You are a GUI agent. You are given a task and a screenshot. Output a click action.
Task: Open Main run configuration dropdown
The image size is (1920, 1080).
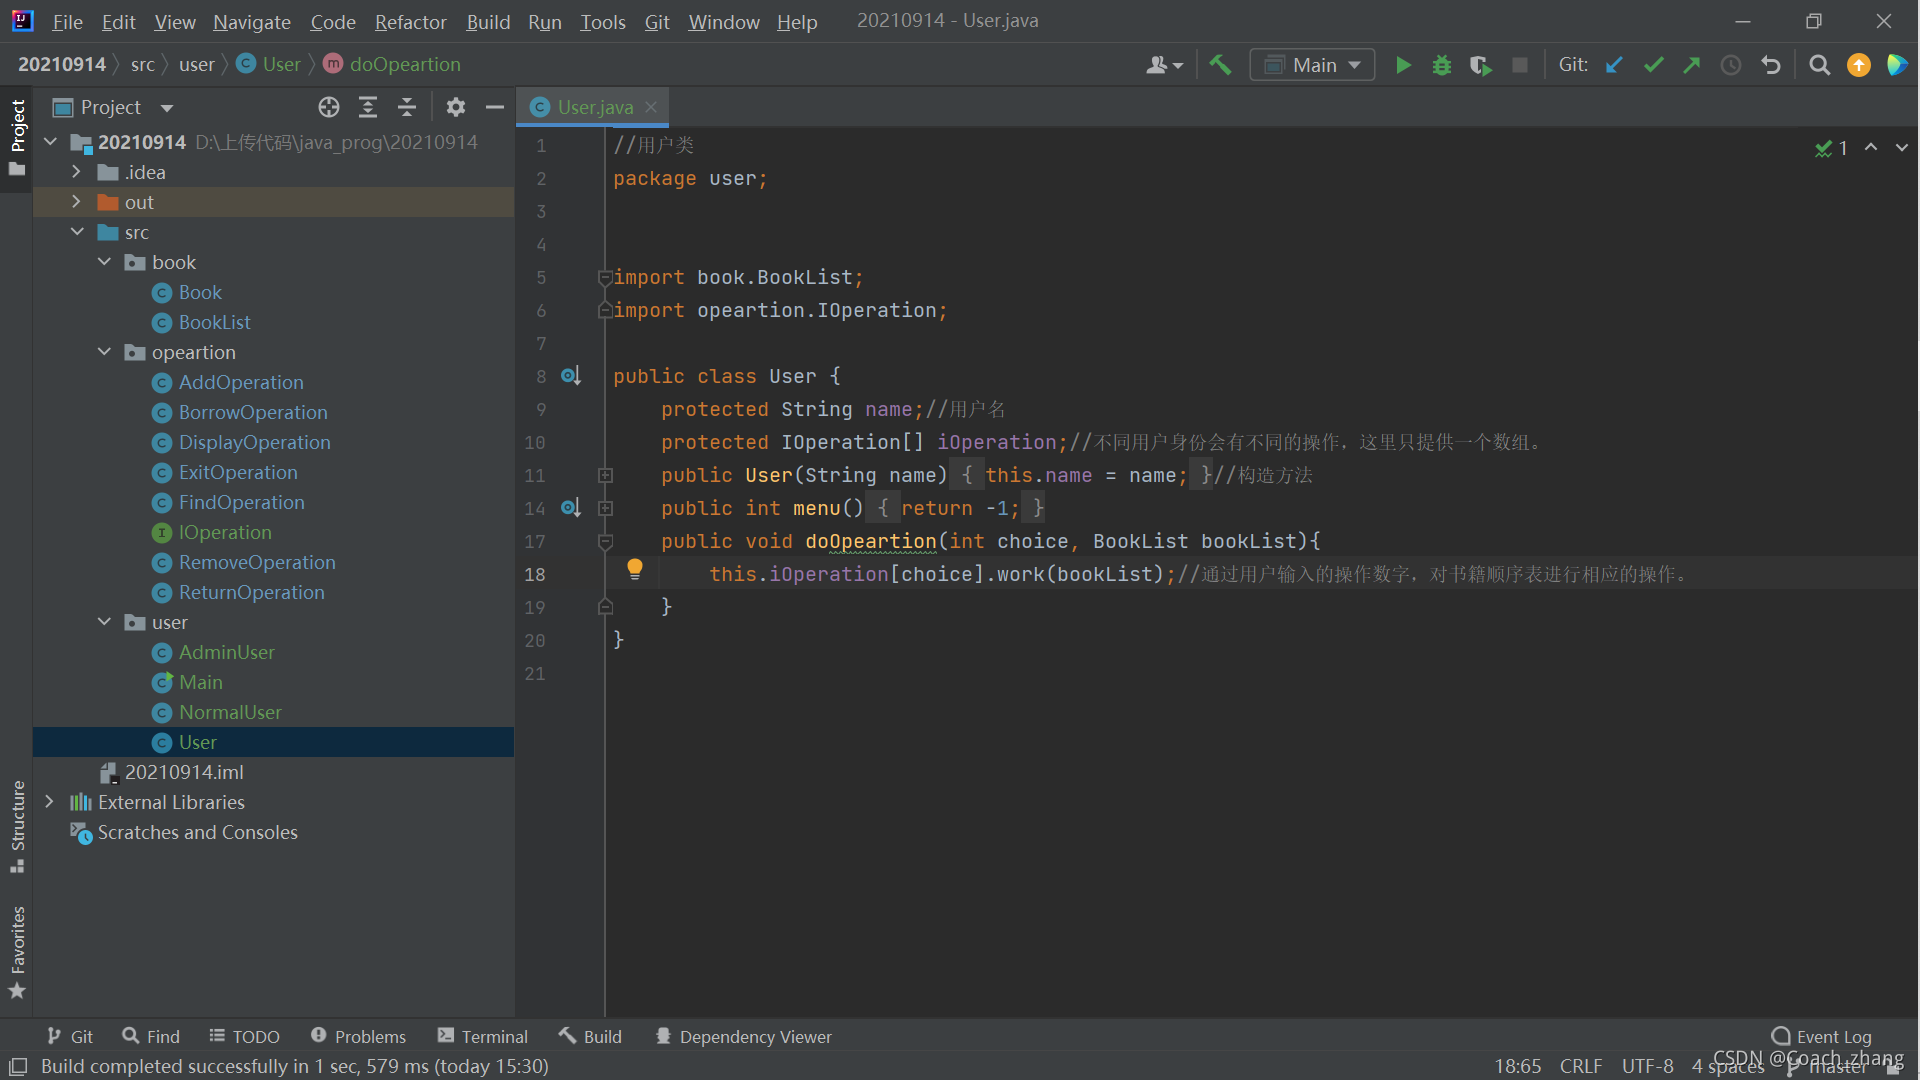(1312, 65)
